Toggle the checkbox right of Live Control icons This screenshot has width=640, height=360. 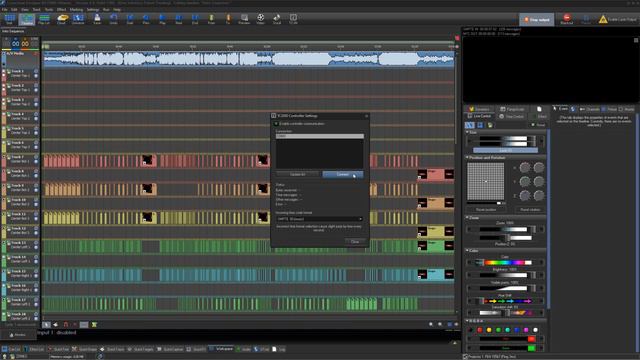[x=533, y=125]
